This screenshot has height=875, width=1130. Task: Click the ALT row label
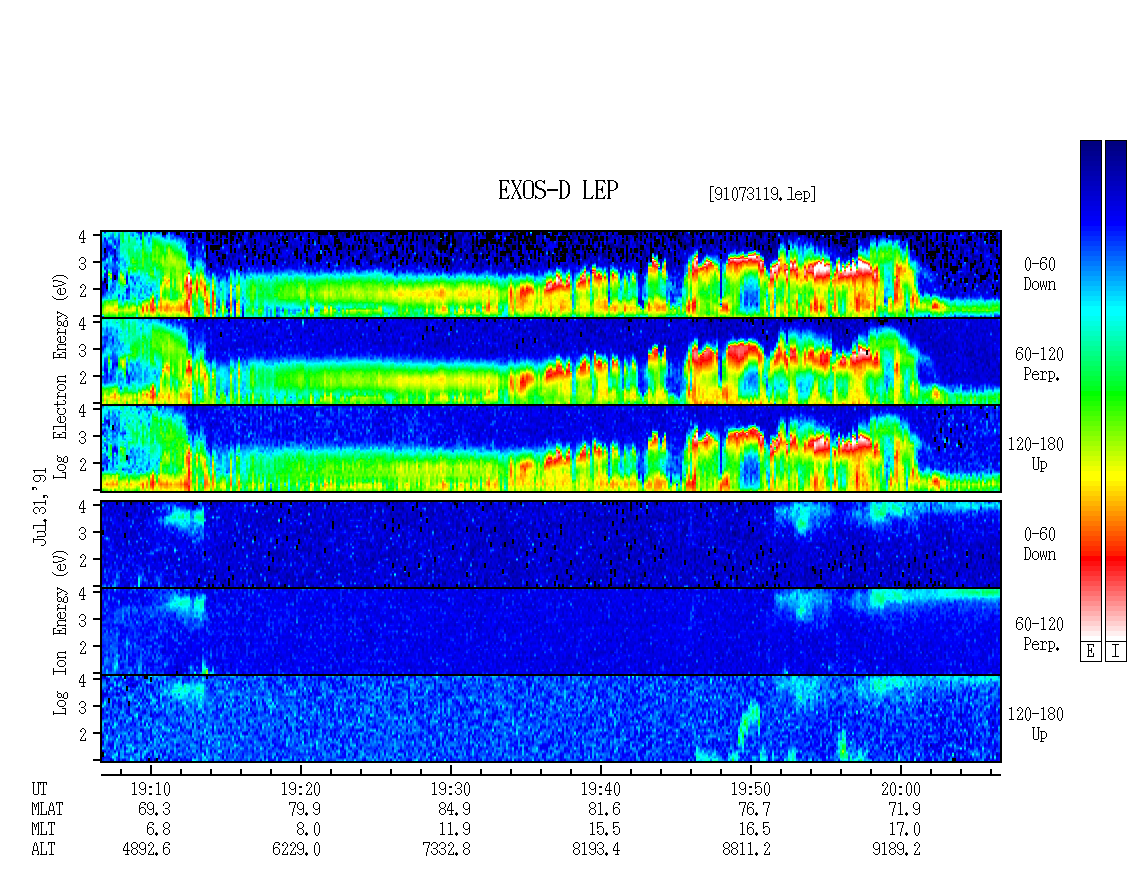43,850
